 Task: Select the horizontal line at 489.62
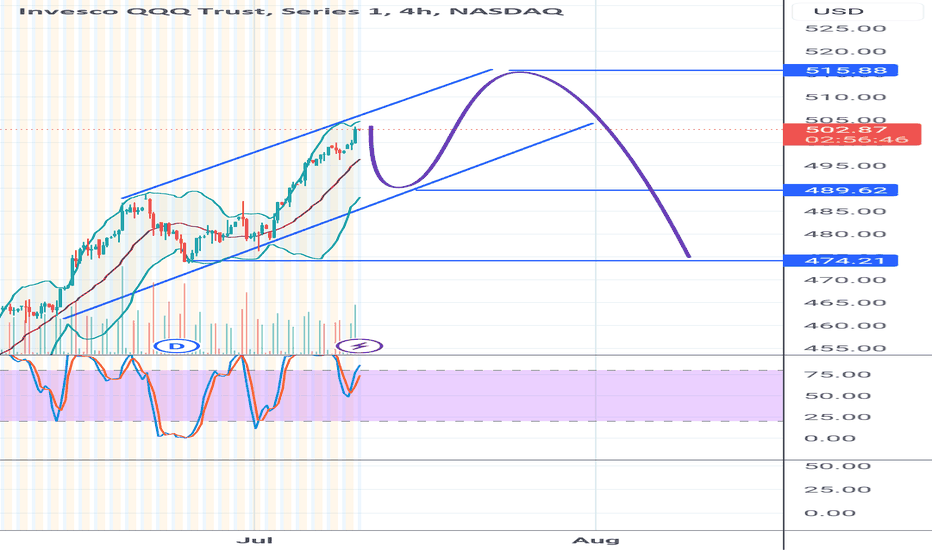(x=599, y=190)
